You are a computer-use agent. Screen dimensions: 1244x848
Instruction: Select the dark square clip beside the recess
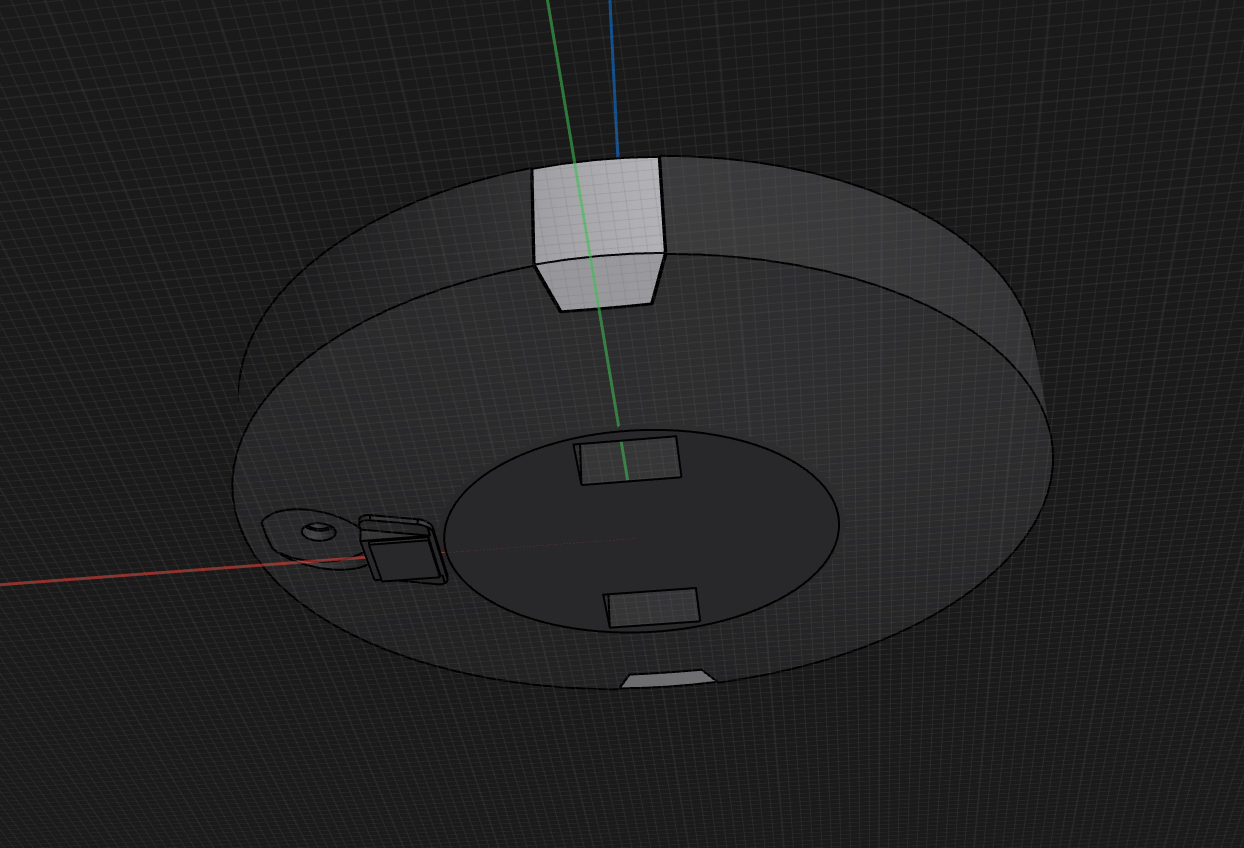403,549
